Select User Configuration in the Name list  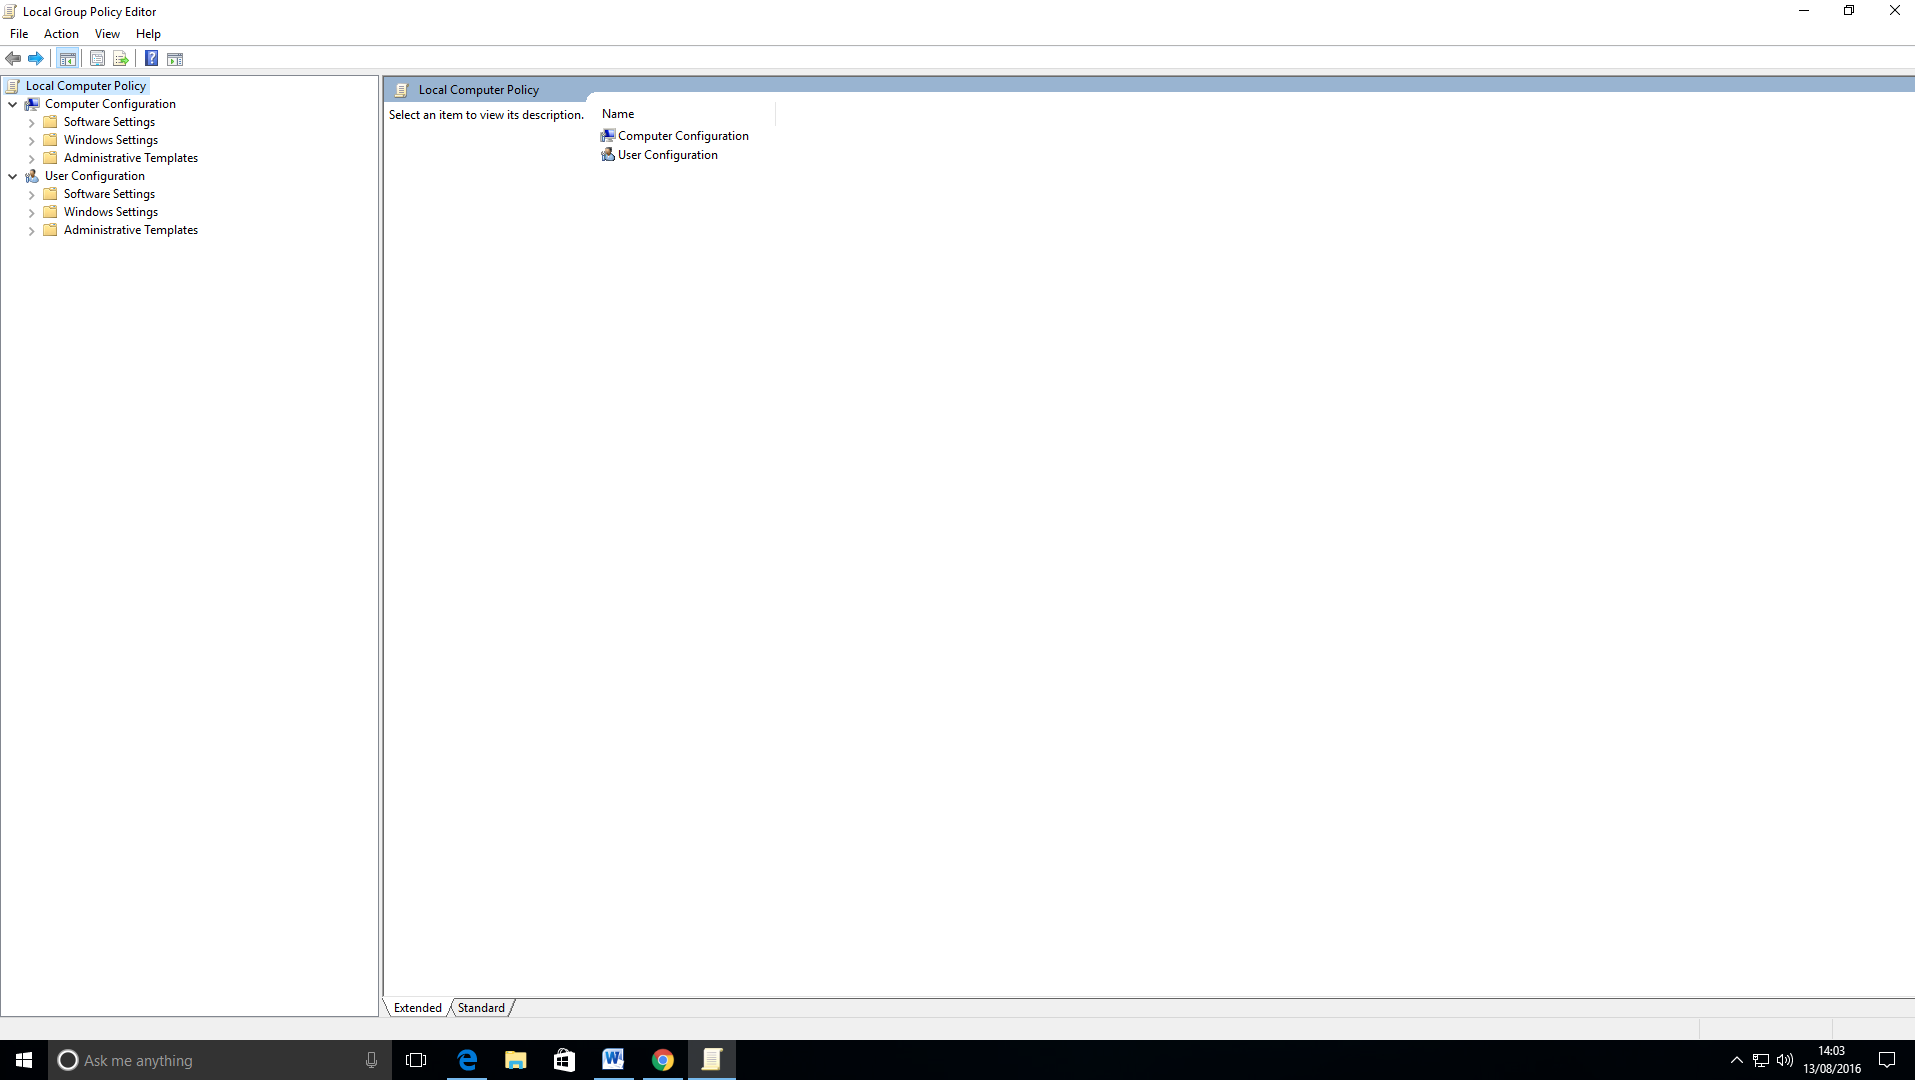tap(667, 155)
